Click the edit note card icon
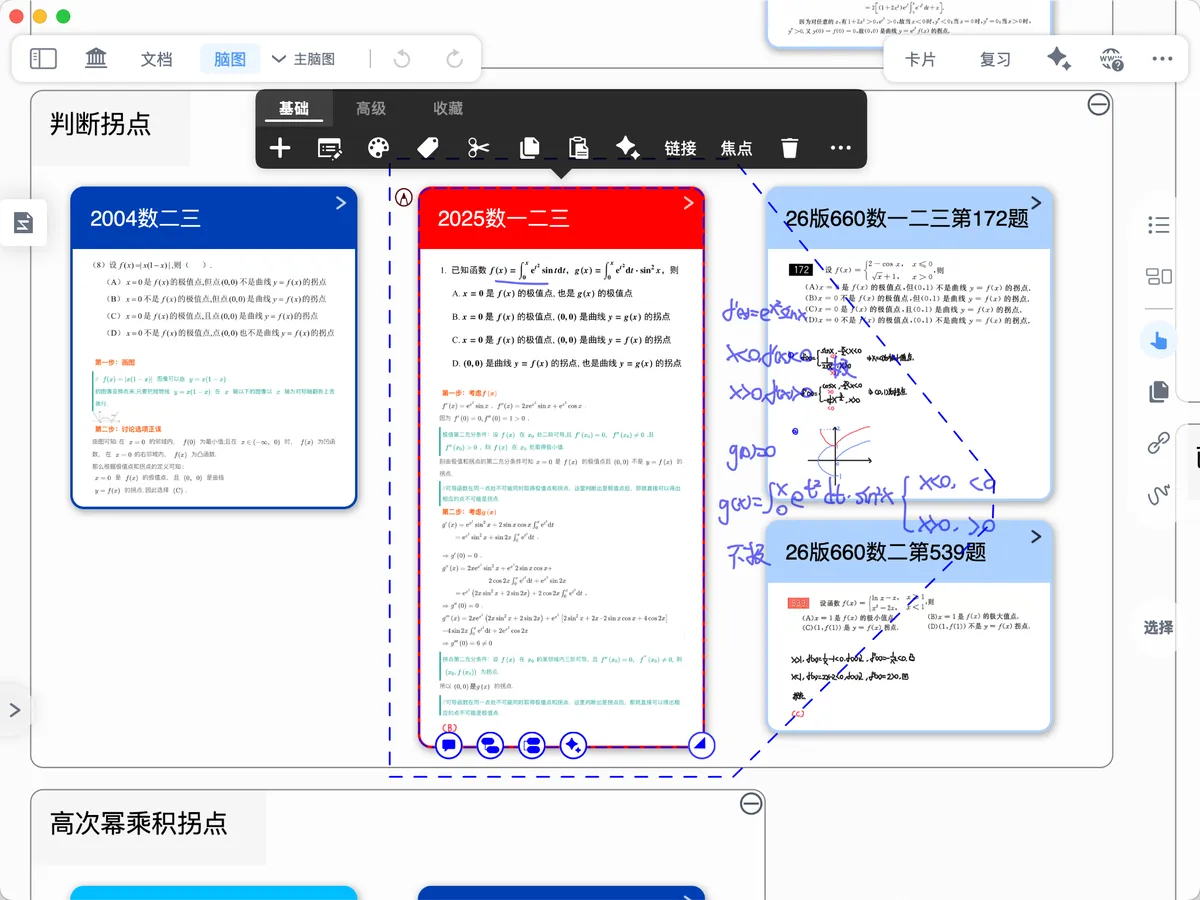The height and width of the screenshot is (900, 1200). pyautogui.click(x=330, y=148)
